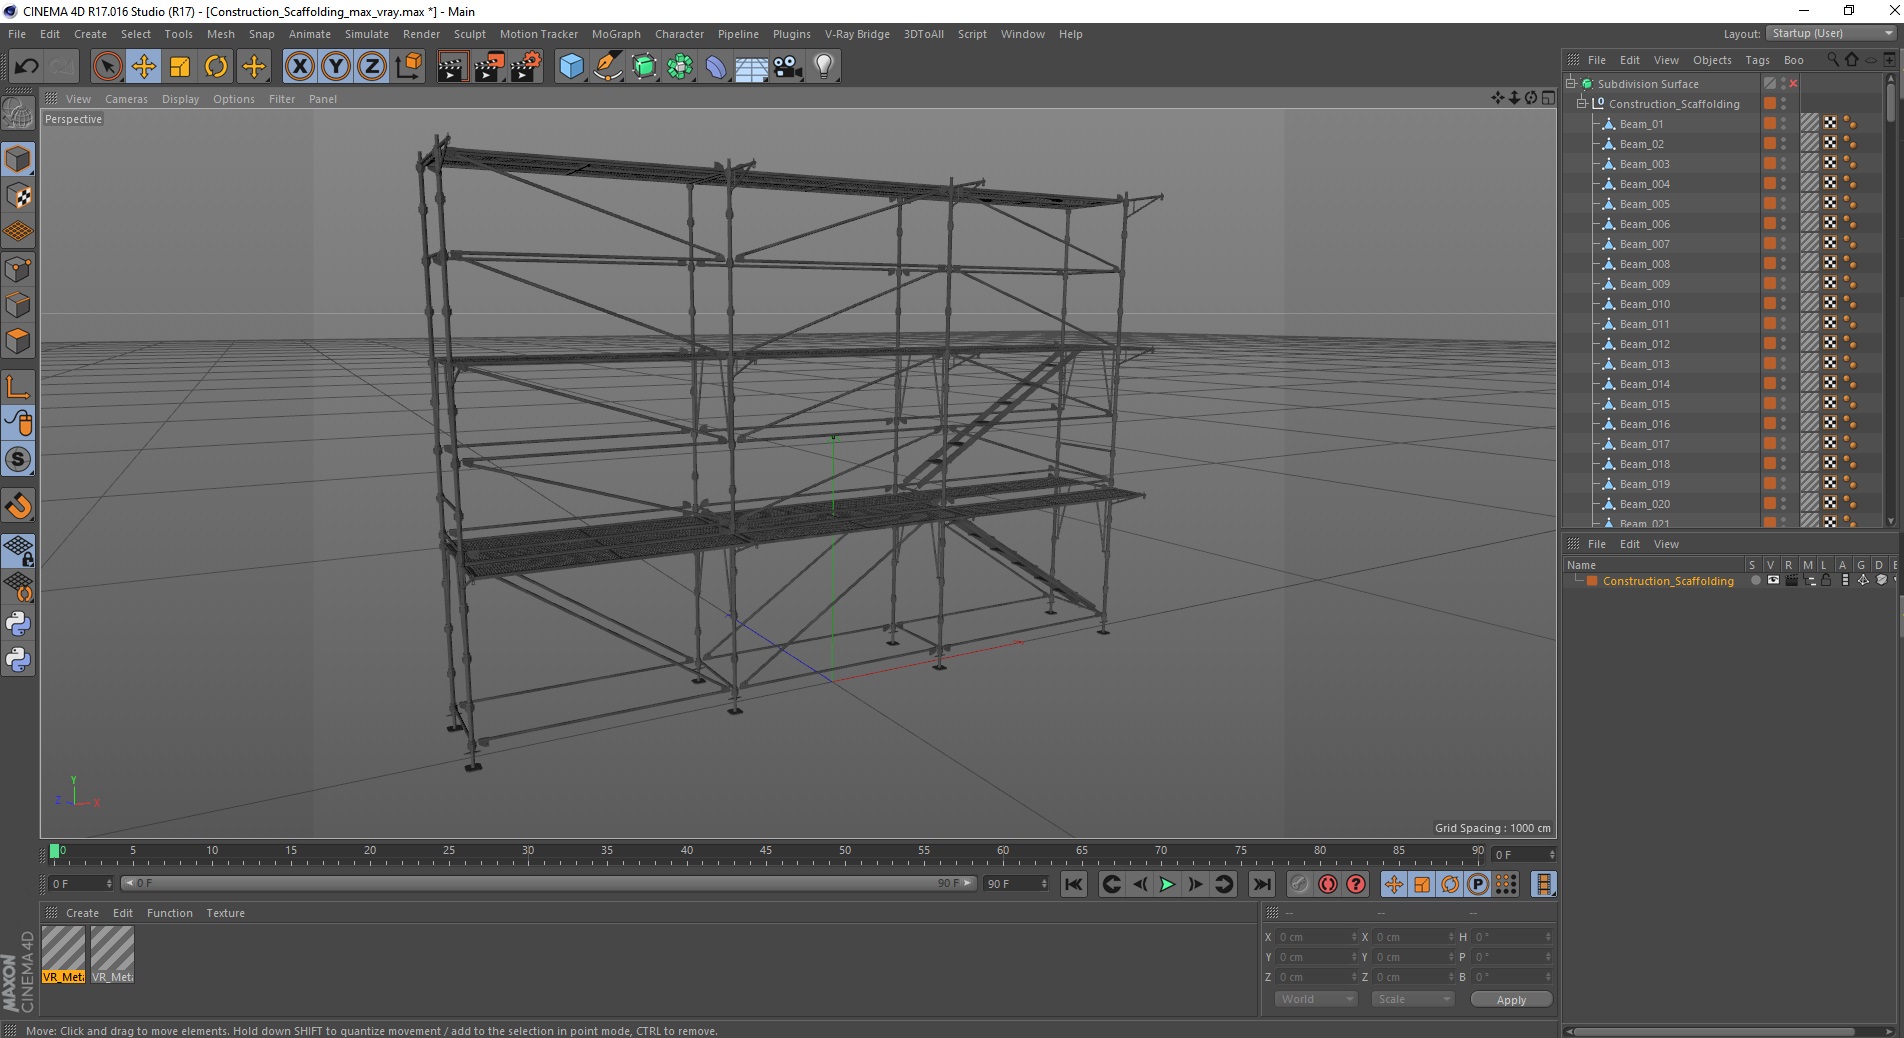Toggle Construction_Scaffolding layer solo dot
This screenshot has width=1904, height=1038.
pyautogui.click(x=1755, y=581)
